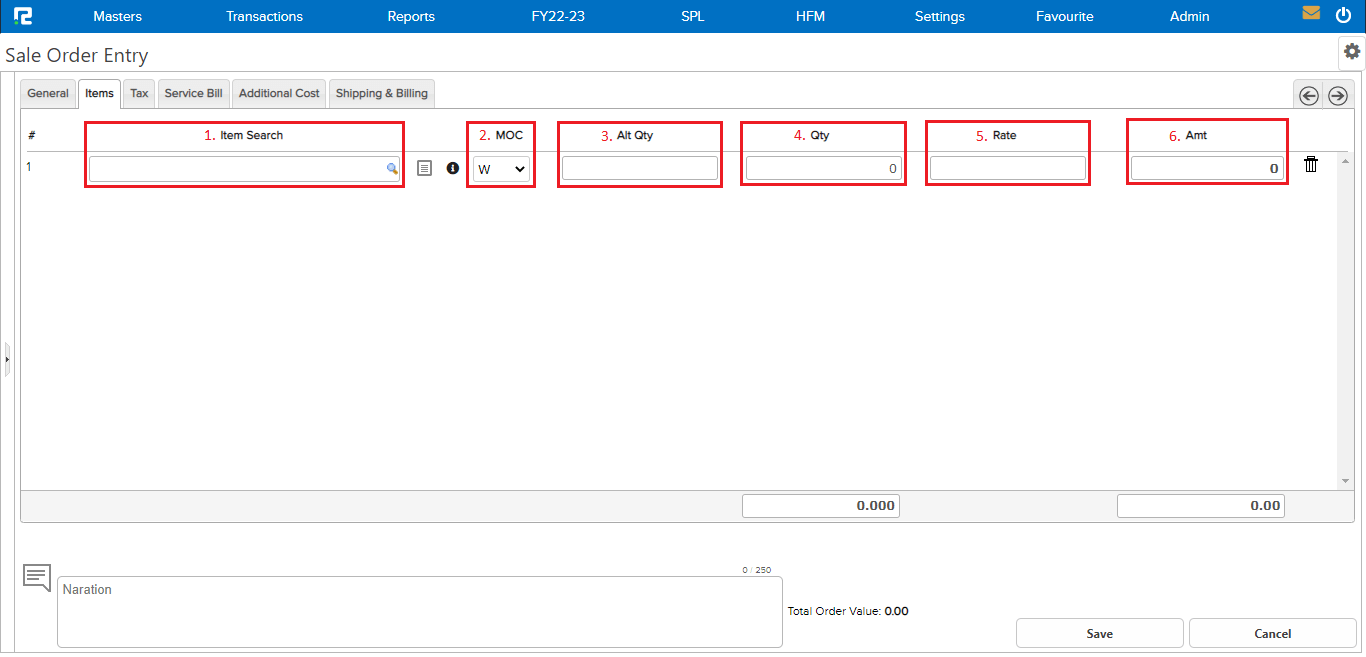
Task: Click the Naration text area
Action: [x=419, y=612]
